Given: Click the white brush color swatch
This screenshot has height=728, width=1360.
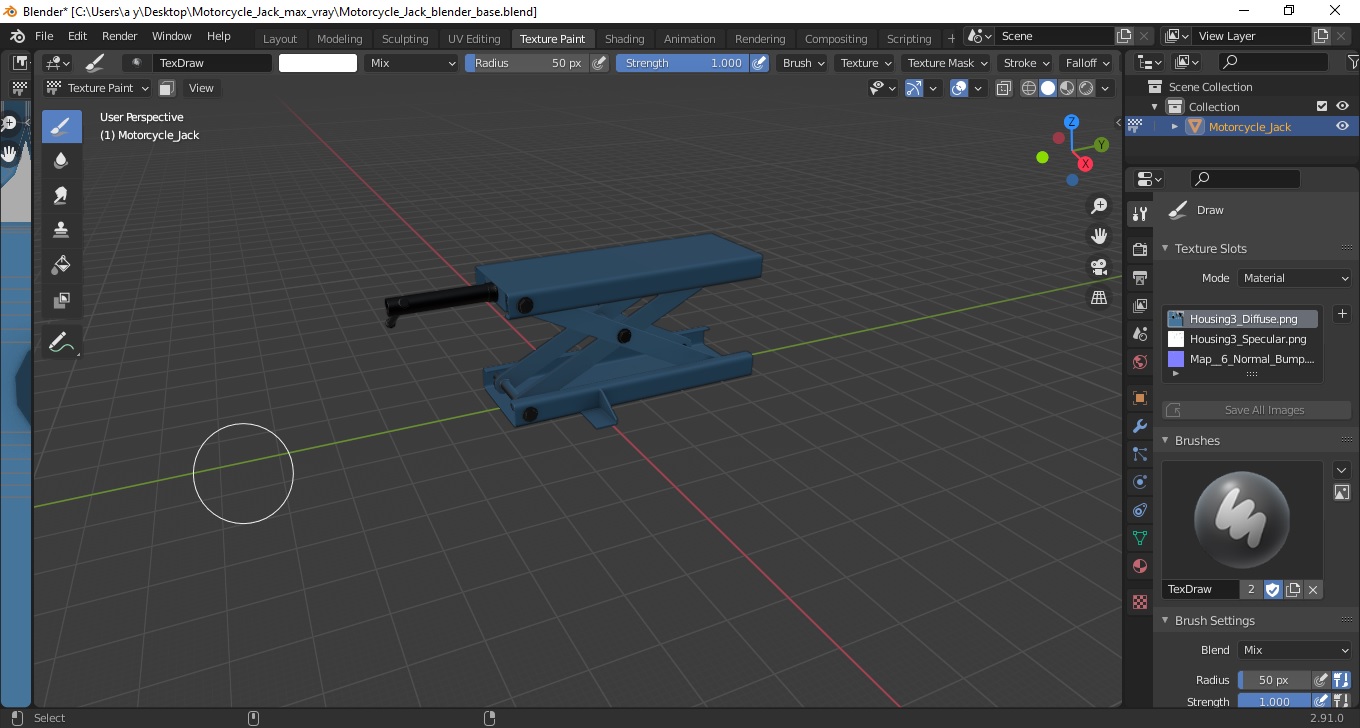Looking at the screenshot, I should (x=318, y=63).
